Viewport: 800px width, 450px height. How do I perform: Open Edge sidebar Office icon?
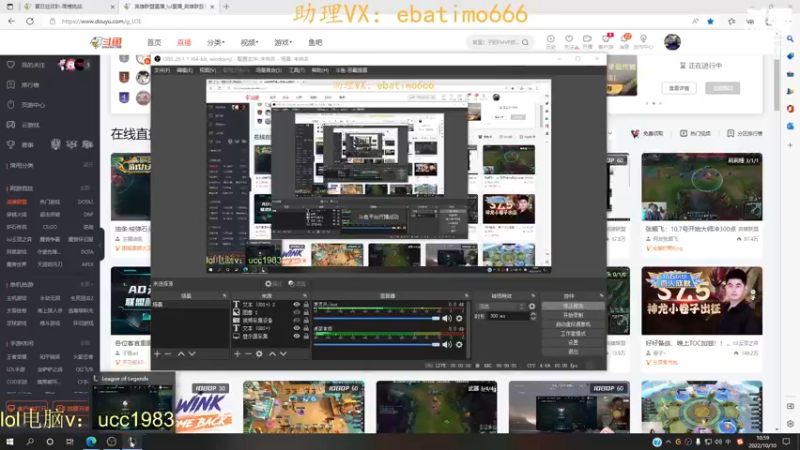(x=790, y=109)
